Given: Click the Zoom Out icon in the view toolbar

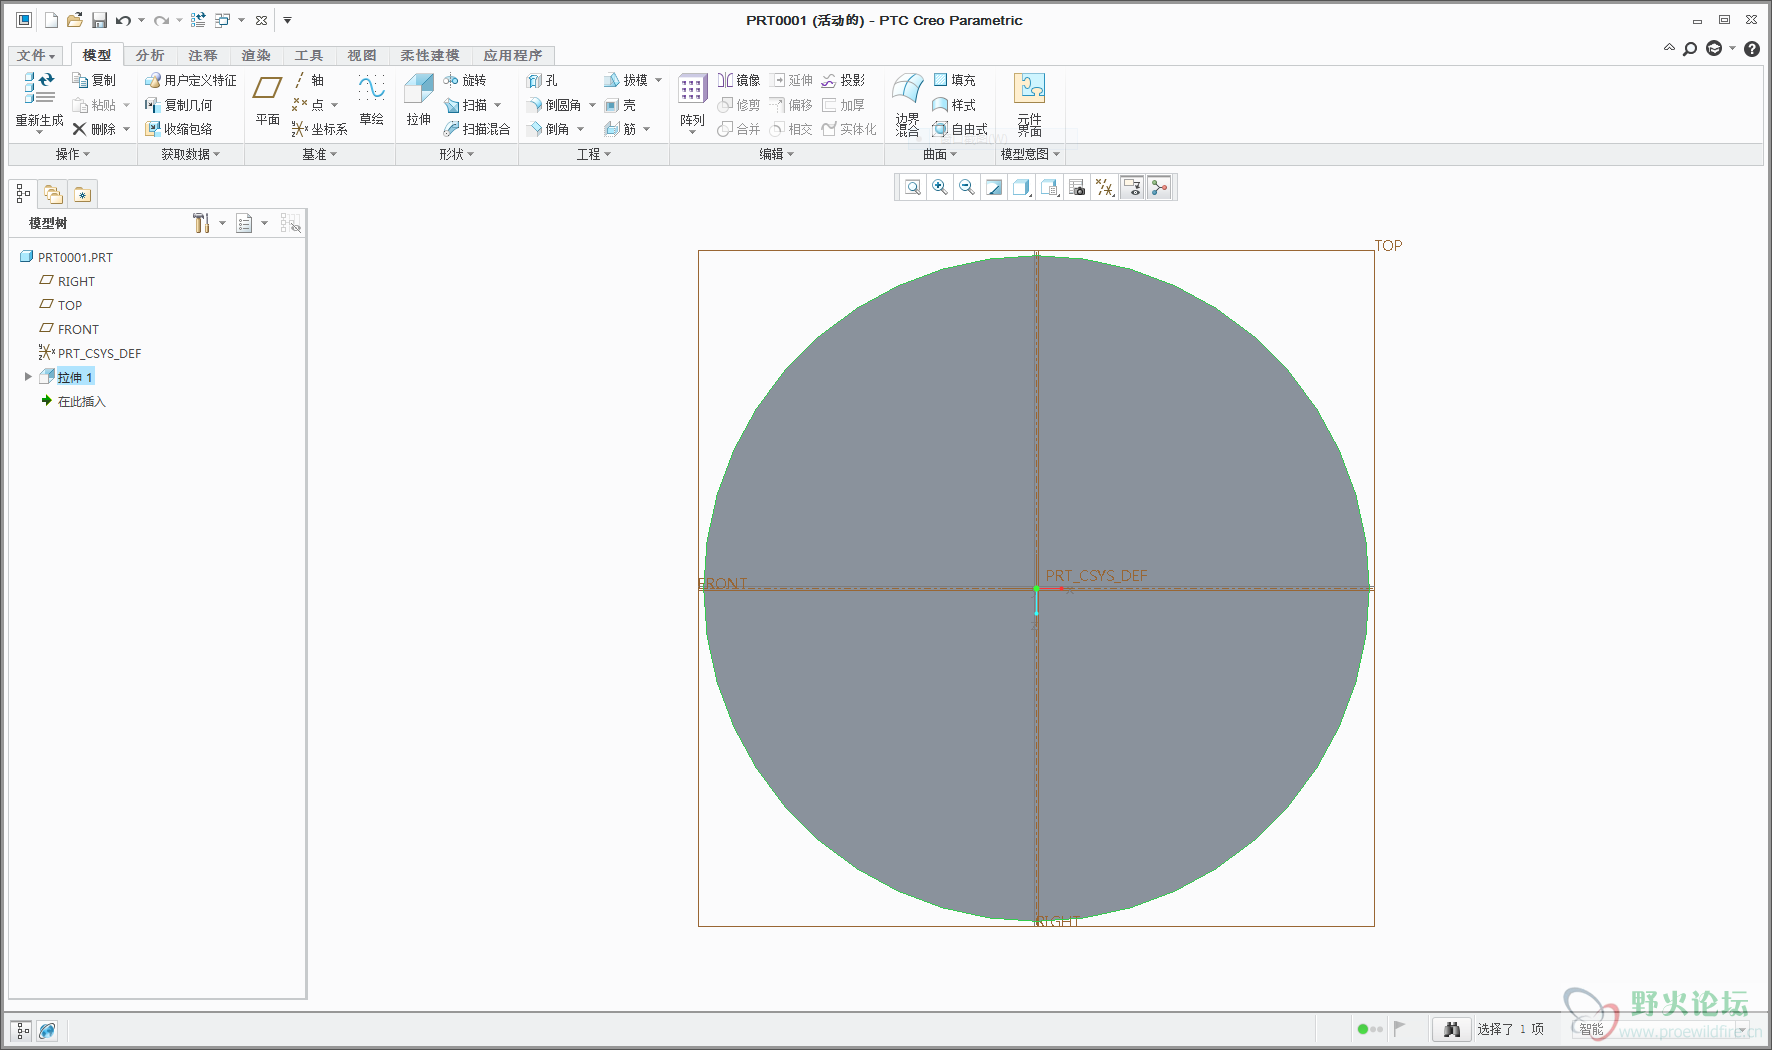Looking at the screenshot, I should pyautogui.click(x=967, y=187).
